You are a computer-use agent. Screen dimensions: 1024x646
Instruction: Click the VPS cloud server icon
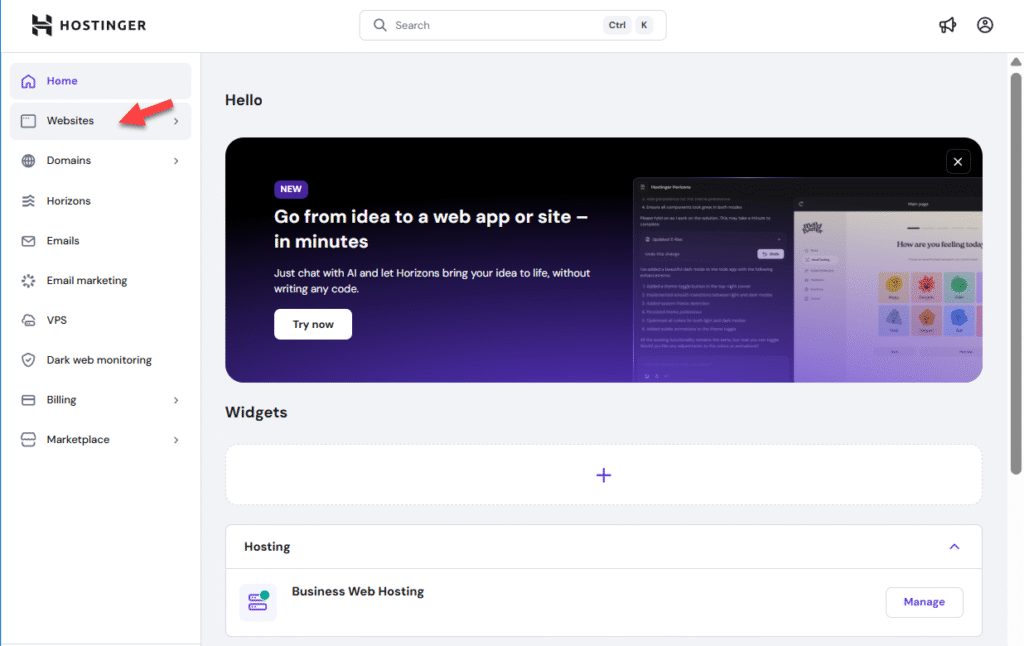(28, 320)
